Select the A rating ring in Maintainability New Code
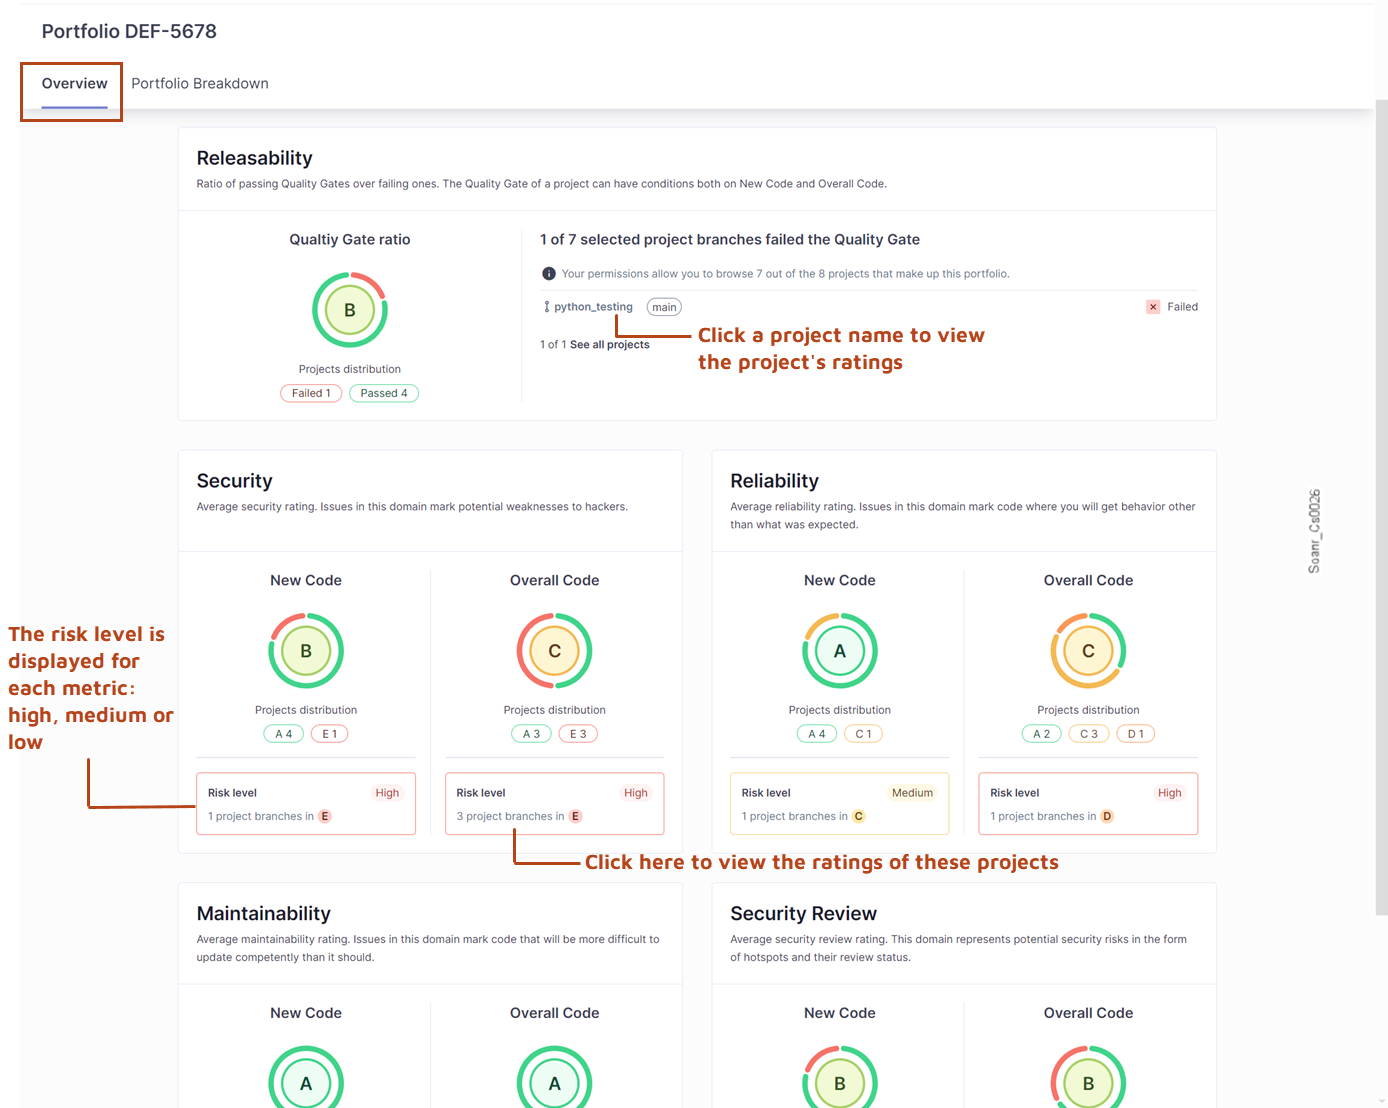Screen dimensions: 1388x1108 (306, 1082)
